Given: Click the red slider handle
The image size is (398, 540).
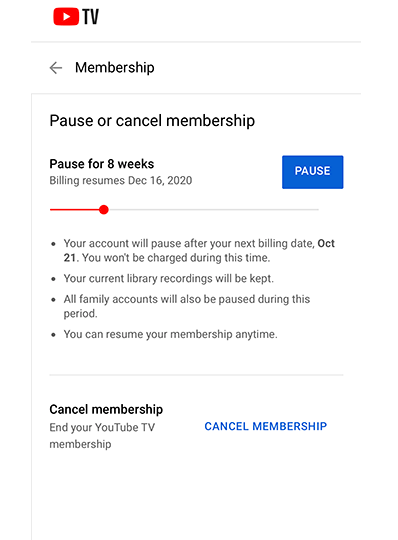Looking at the screenshot, I should point(104,209).
